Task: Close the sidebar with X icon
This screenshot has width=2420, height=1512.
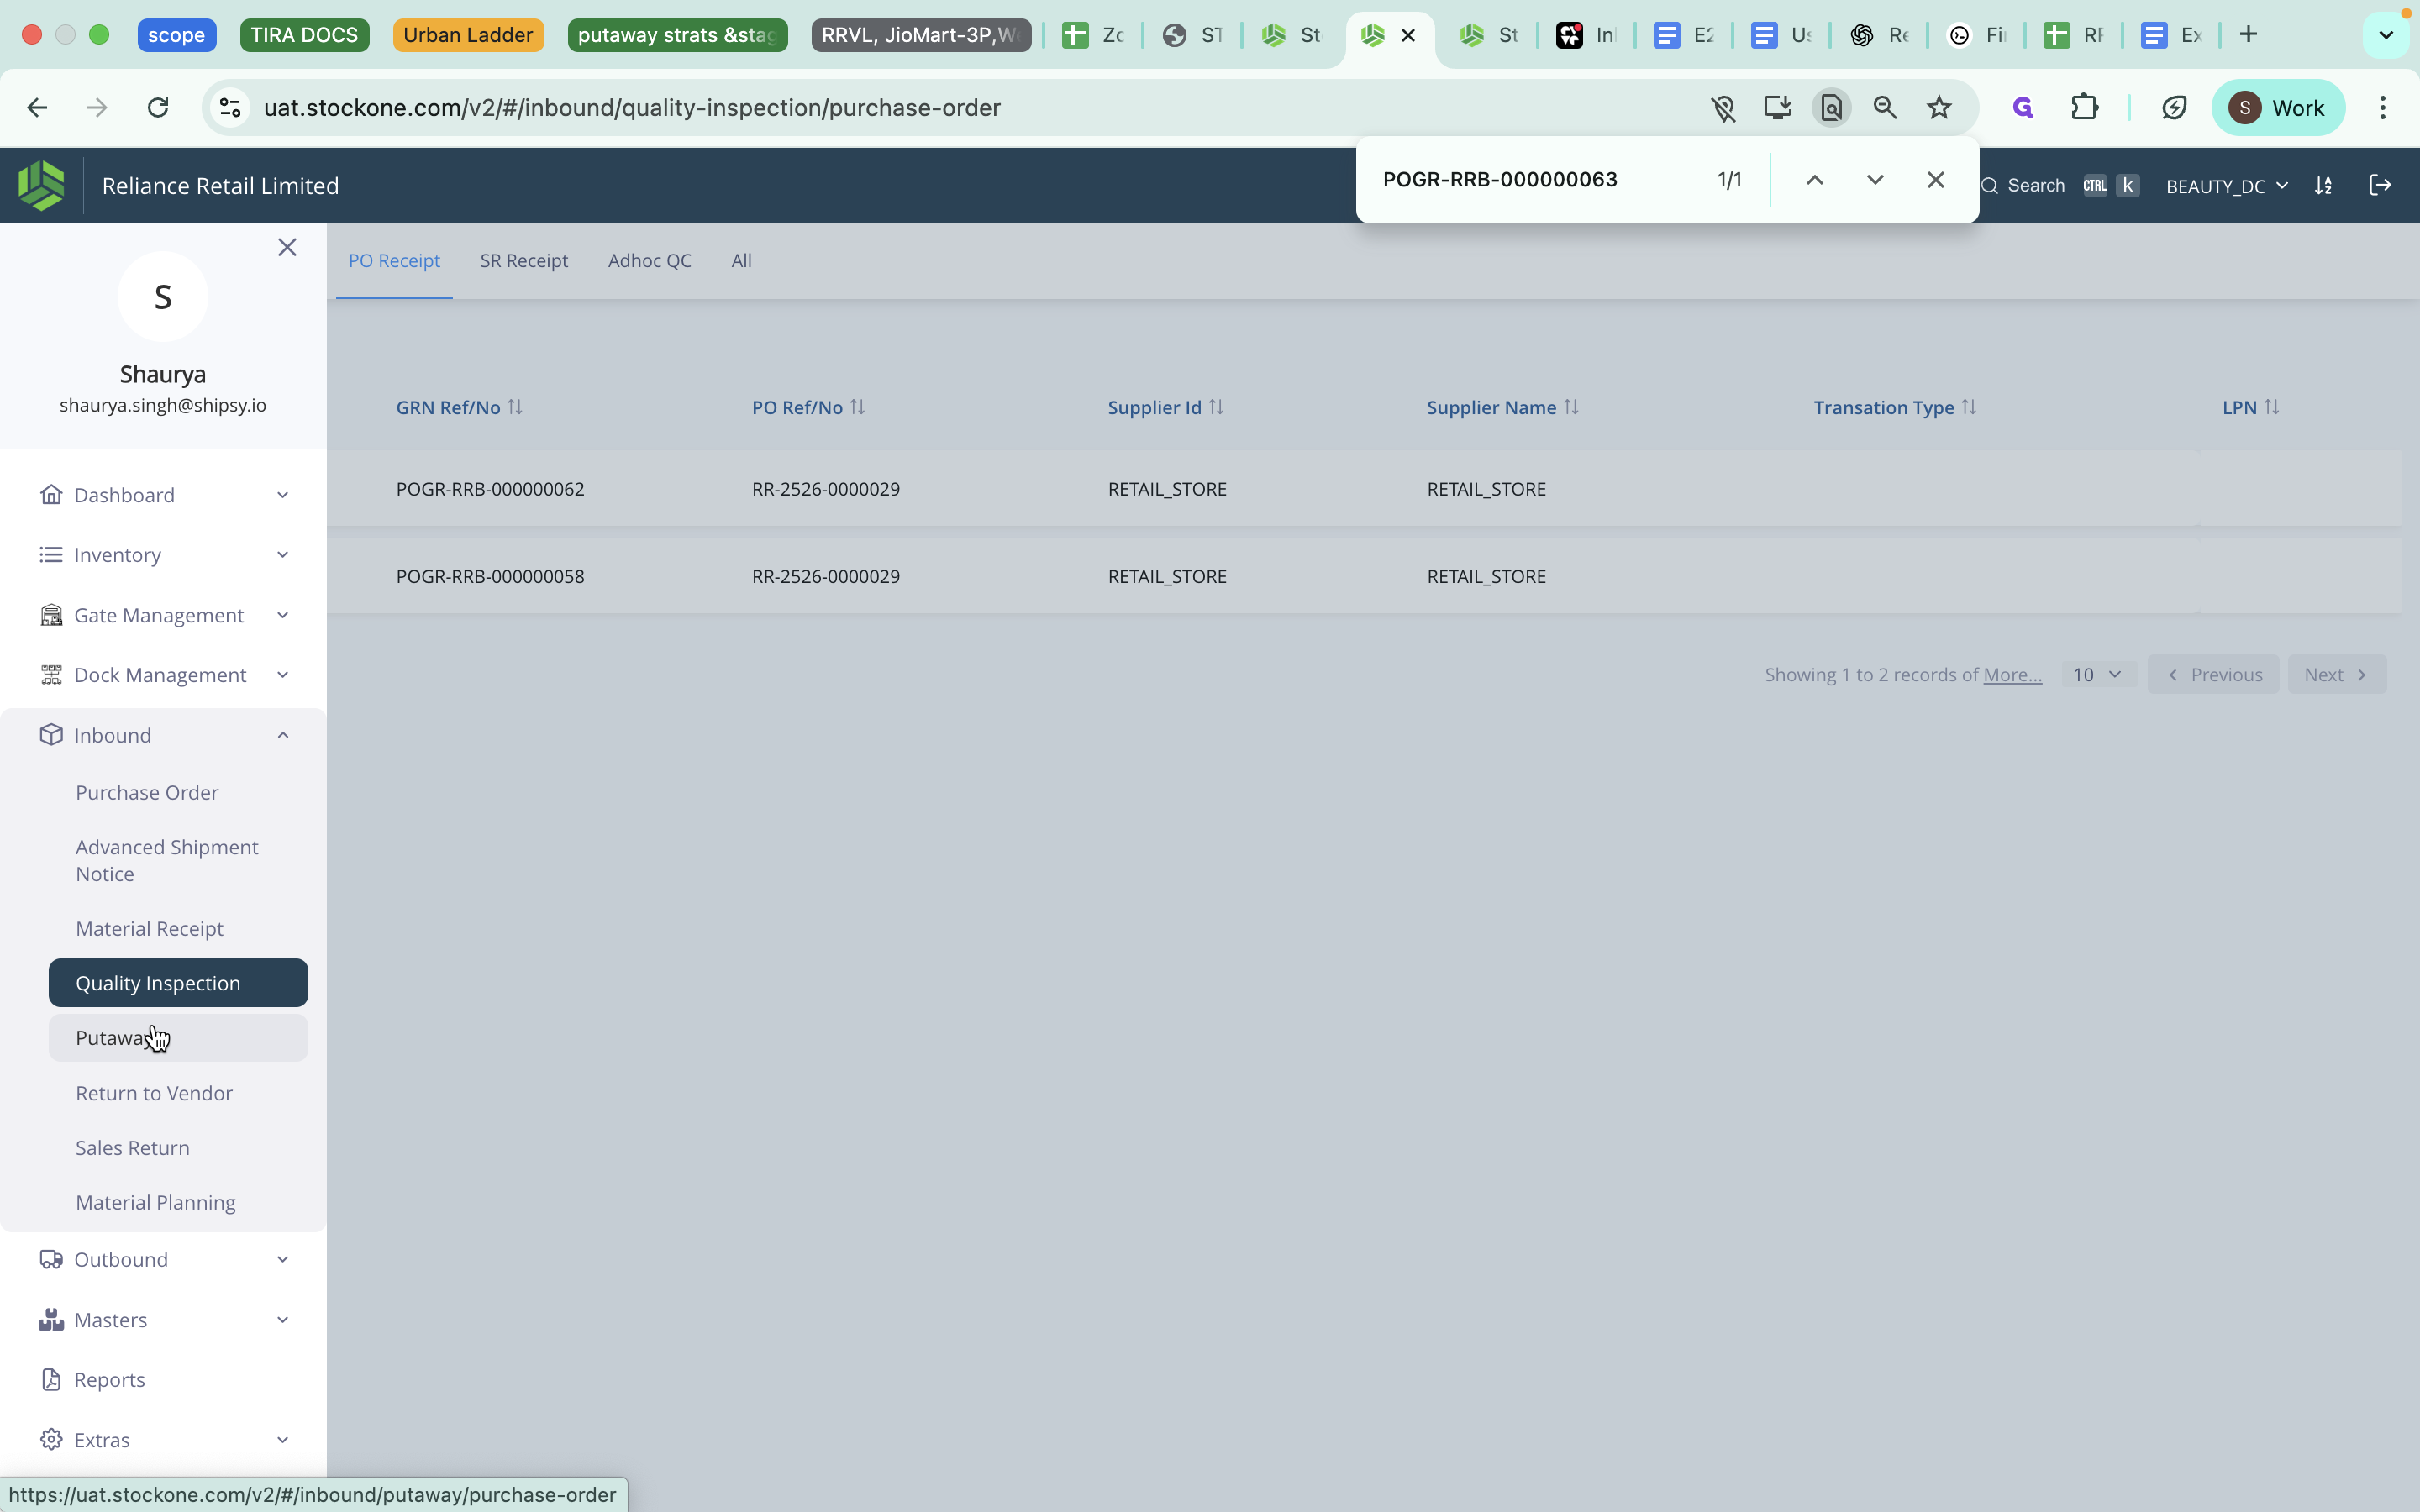Action: (x=287, y=247)
